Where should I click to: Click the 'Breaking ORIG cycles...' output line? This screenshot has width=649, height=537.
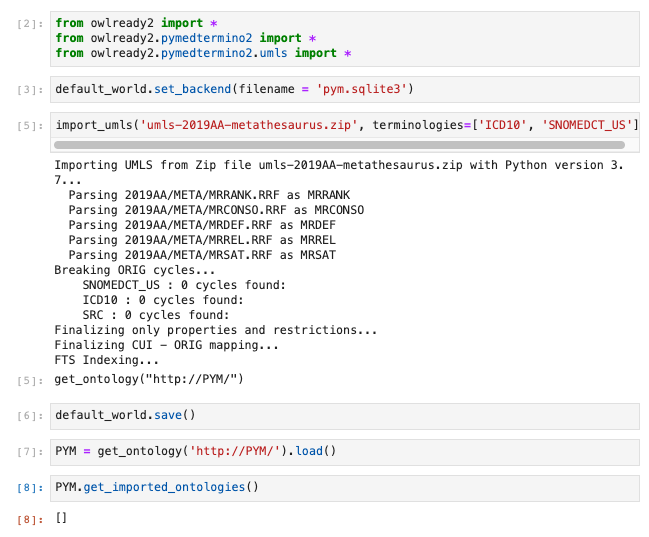[x=138, y=270]
